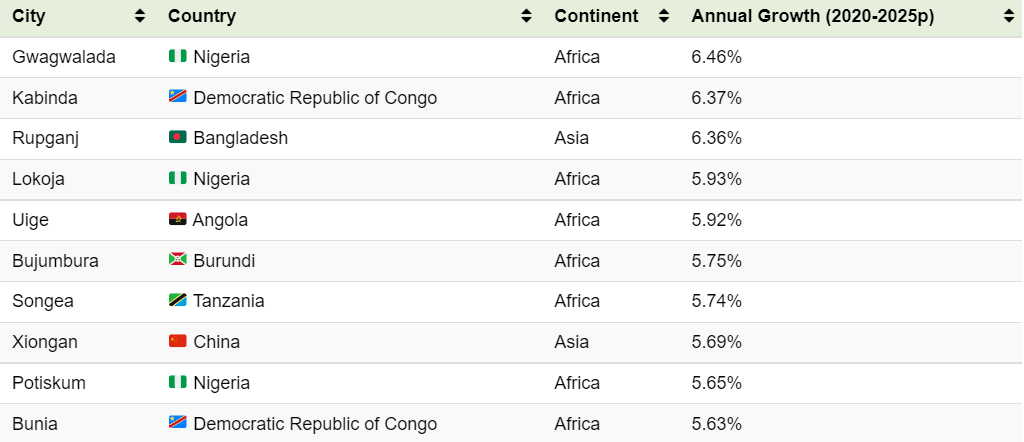Click the Angola flag icon
The height and width of the screenshot is (442, 1024).
pyautogui.click(x=178, y=220)
